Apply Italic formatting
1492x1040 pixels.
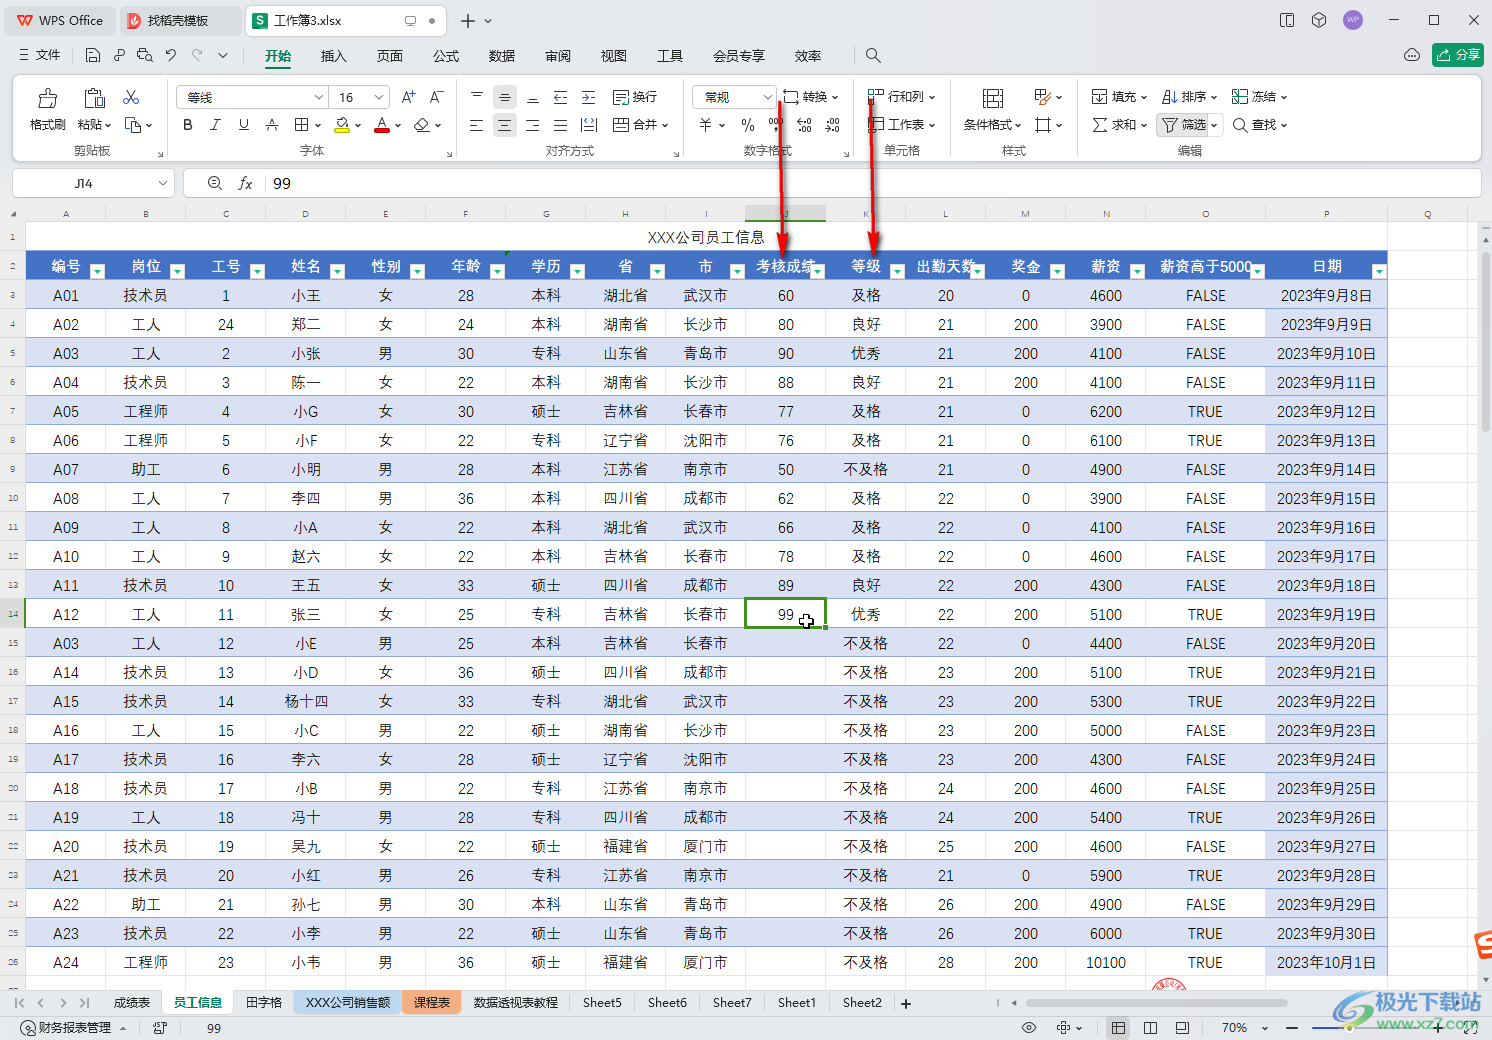tap(215, 125)
